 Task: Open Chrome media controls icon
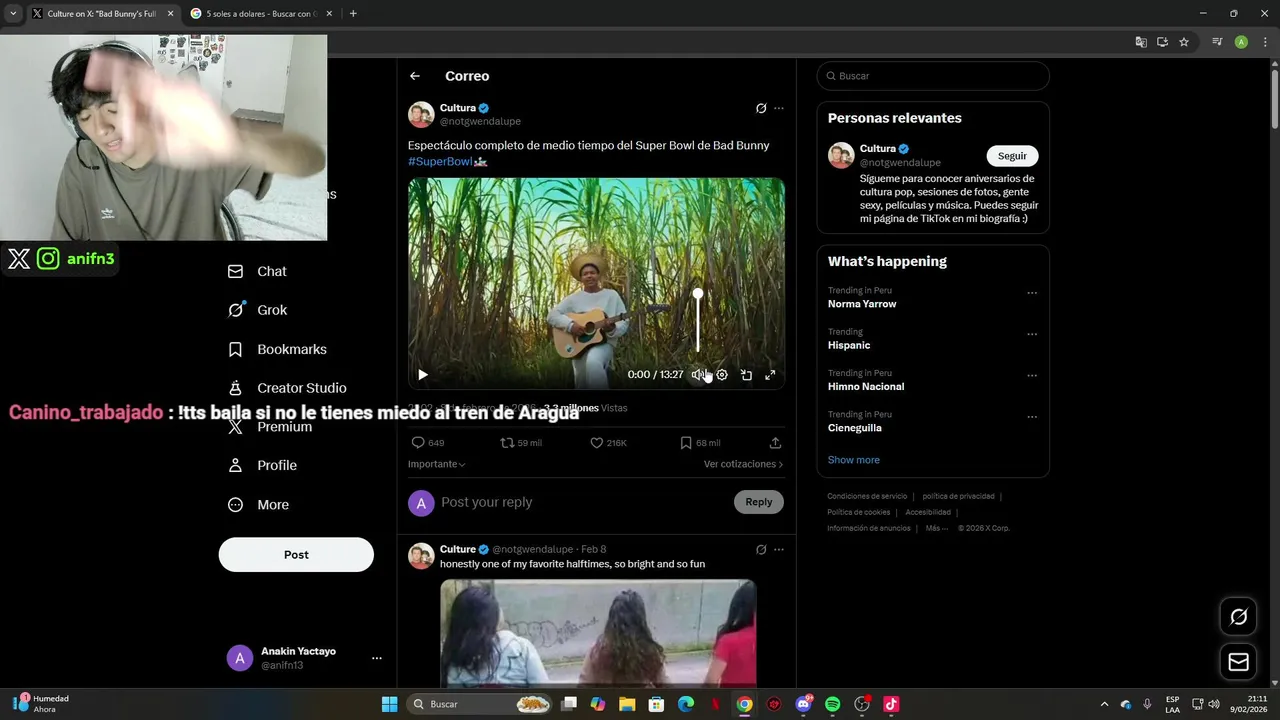point(1217,42)
